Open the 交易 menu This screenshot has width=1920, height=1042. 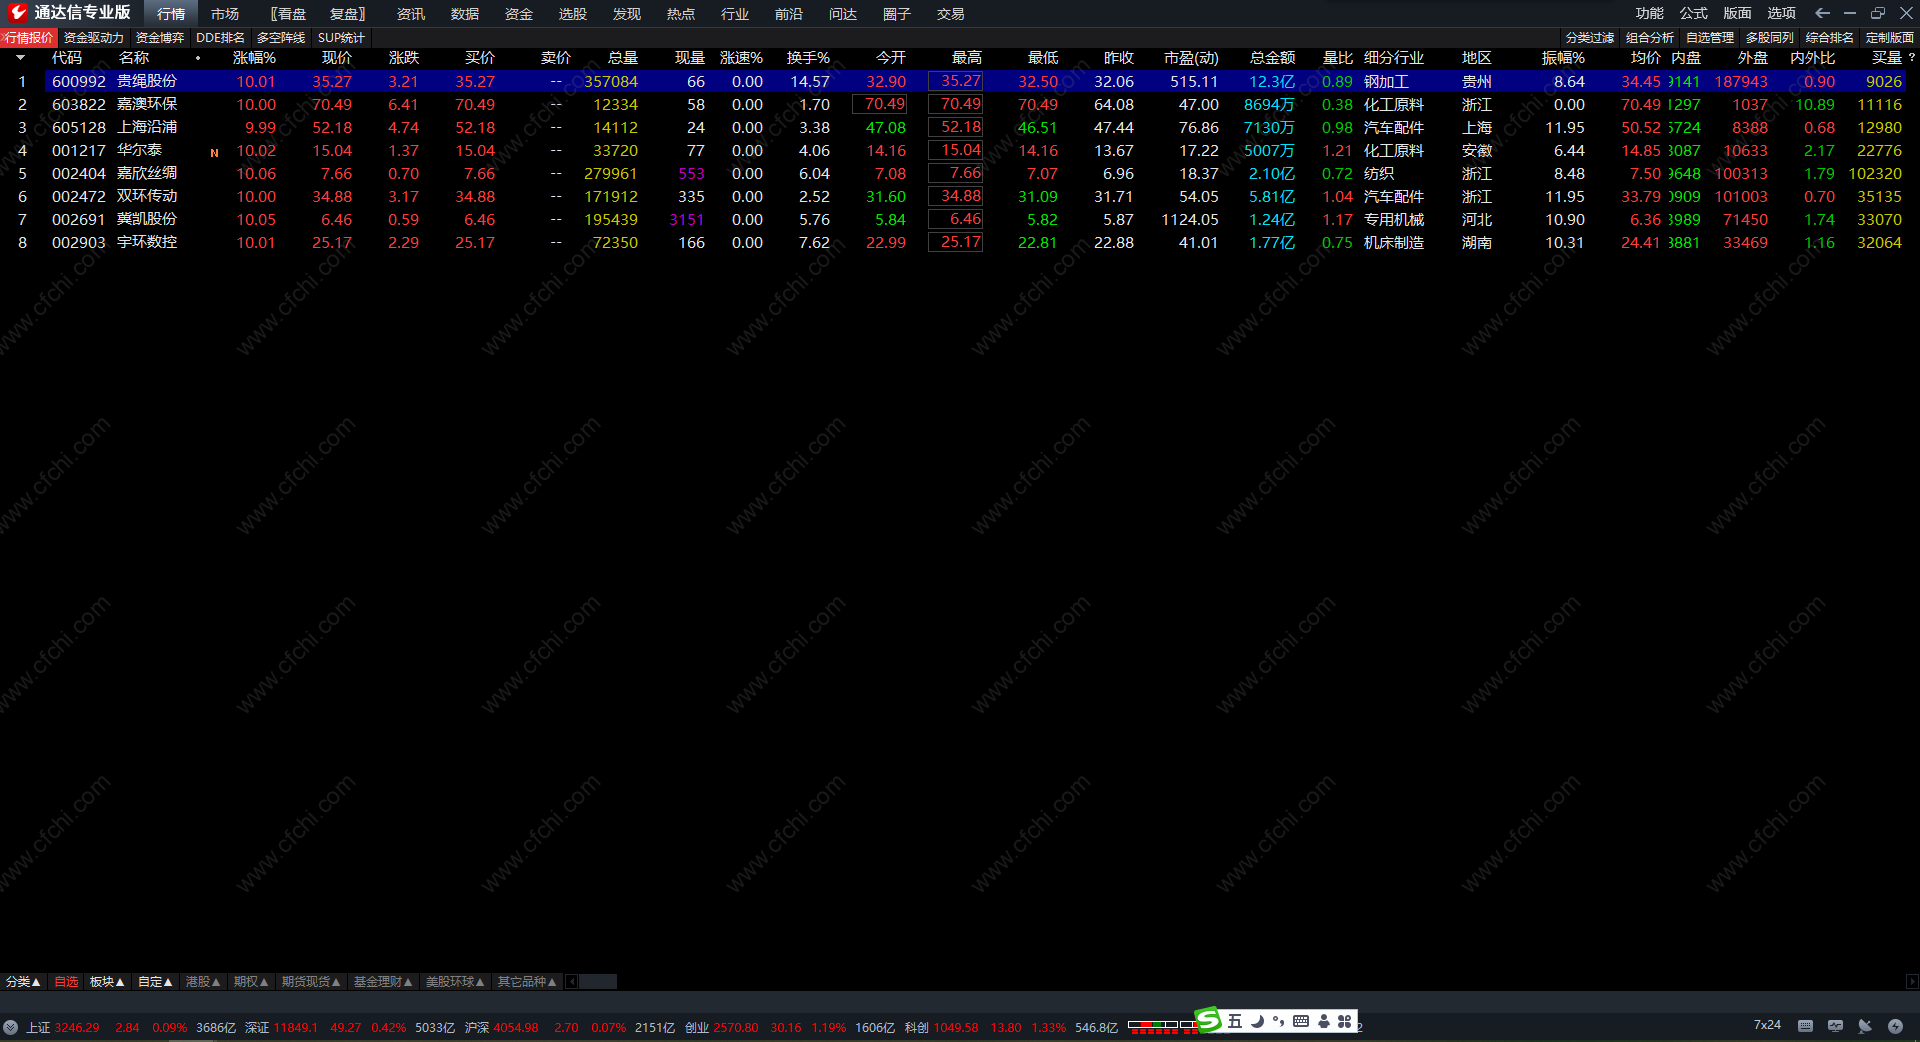(951, 14)
